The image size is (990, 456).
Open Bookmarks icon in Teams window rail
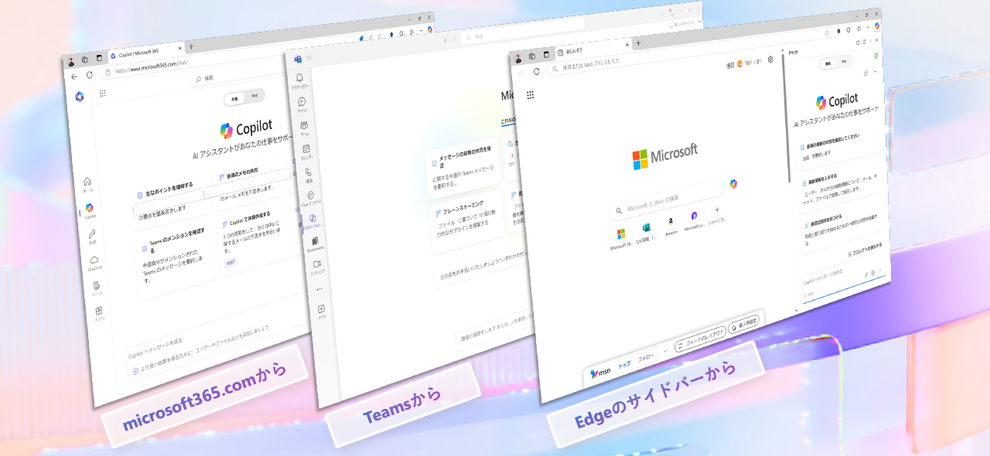(314, 241)
